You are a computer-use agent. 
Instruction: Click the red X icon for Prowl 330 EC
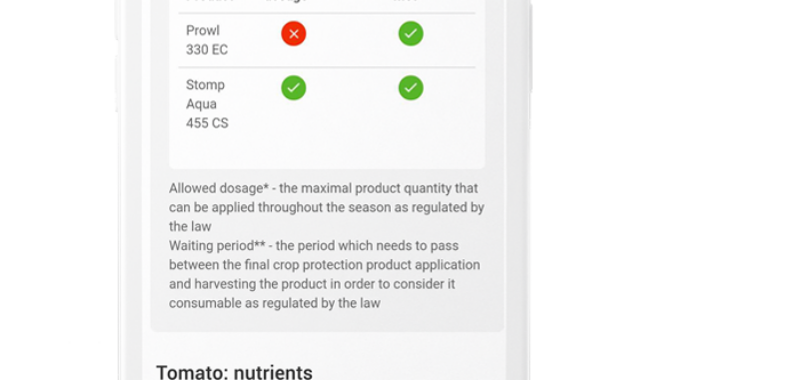pos(293,34)
